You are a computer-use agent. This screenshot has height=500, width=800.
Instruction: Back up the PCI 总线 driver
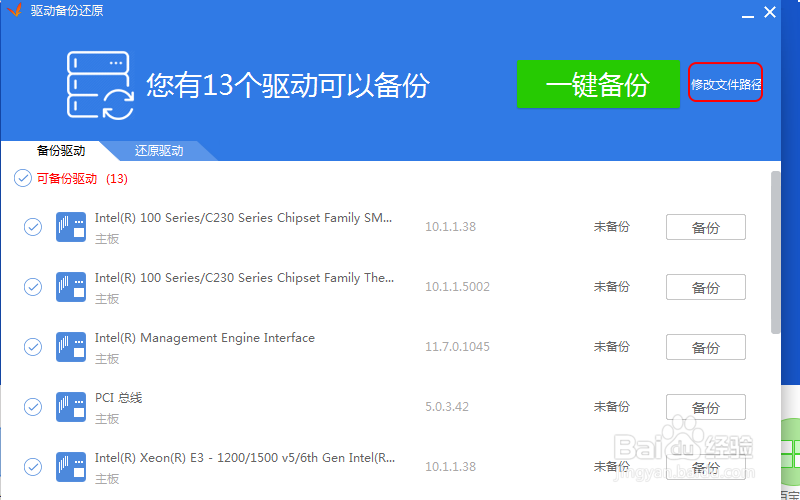click(x=706, y=407)
